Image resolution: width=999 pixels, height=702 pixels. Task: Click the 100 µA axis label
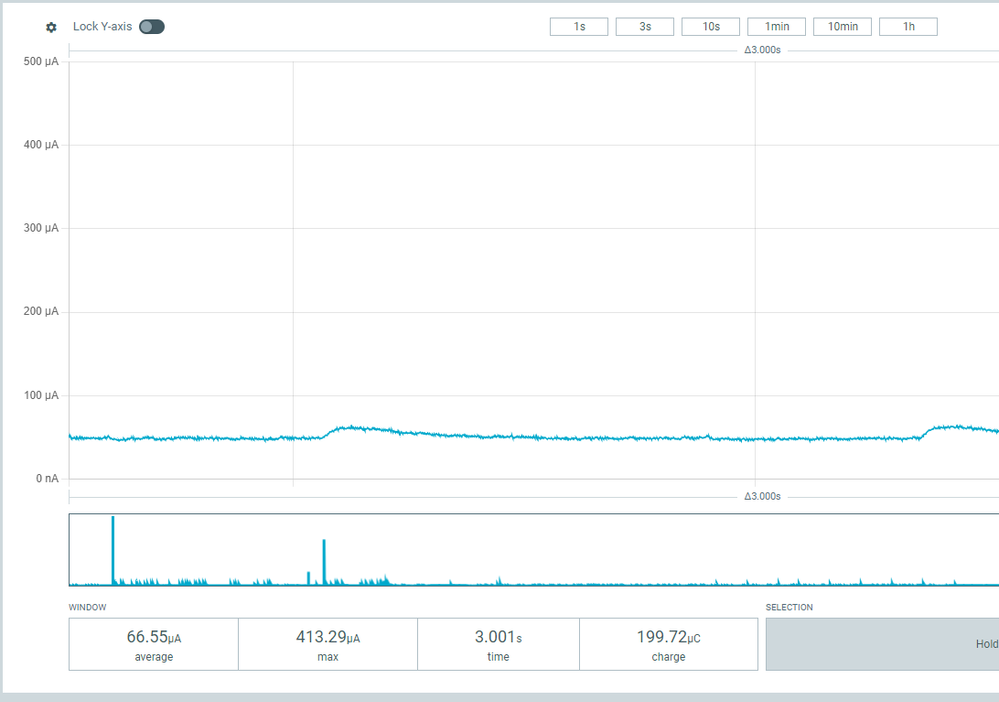(41, 396)
